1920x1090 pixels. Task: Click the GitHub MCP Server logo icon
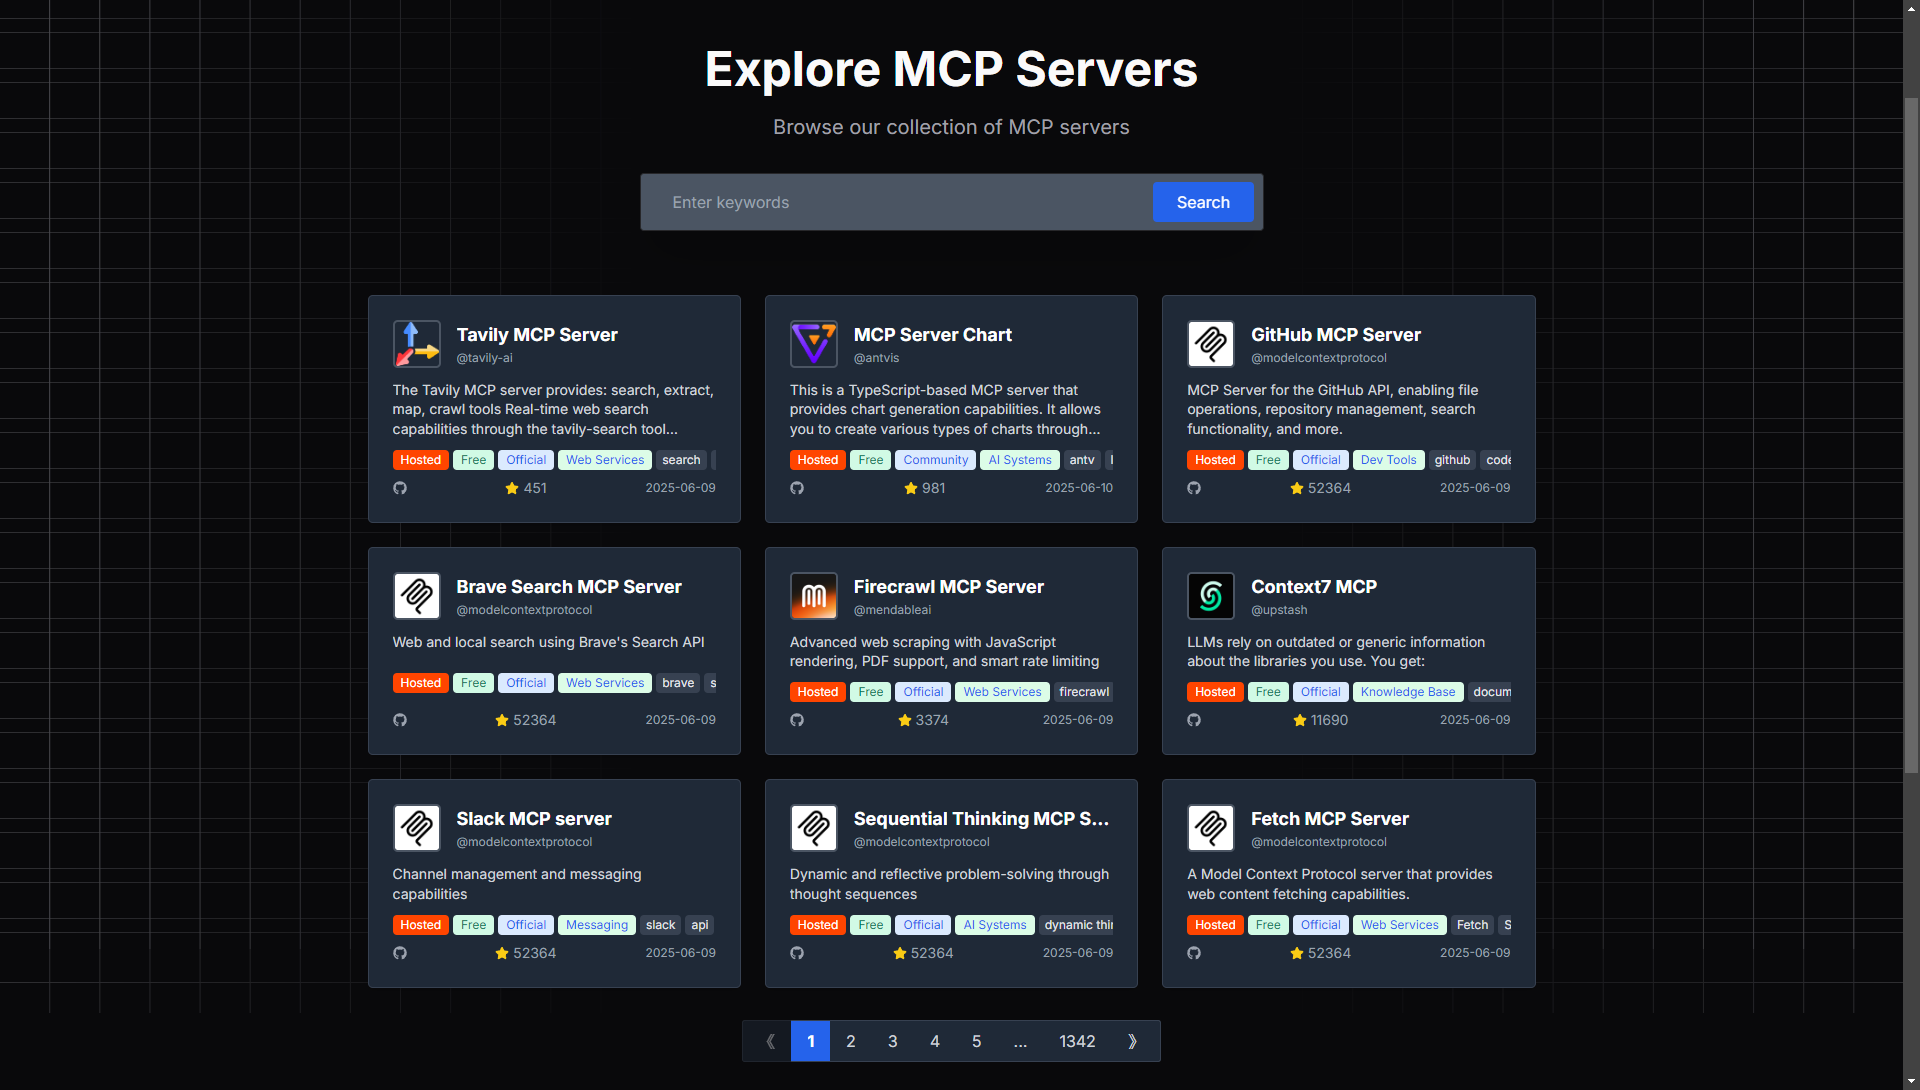click(x=1211, y=344)
